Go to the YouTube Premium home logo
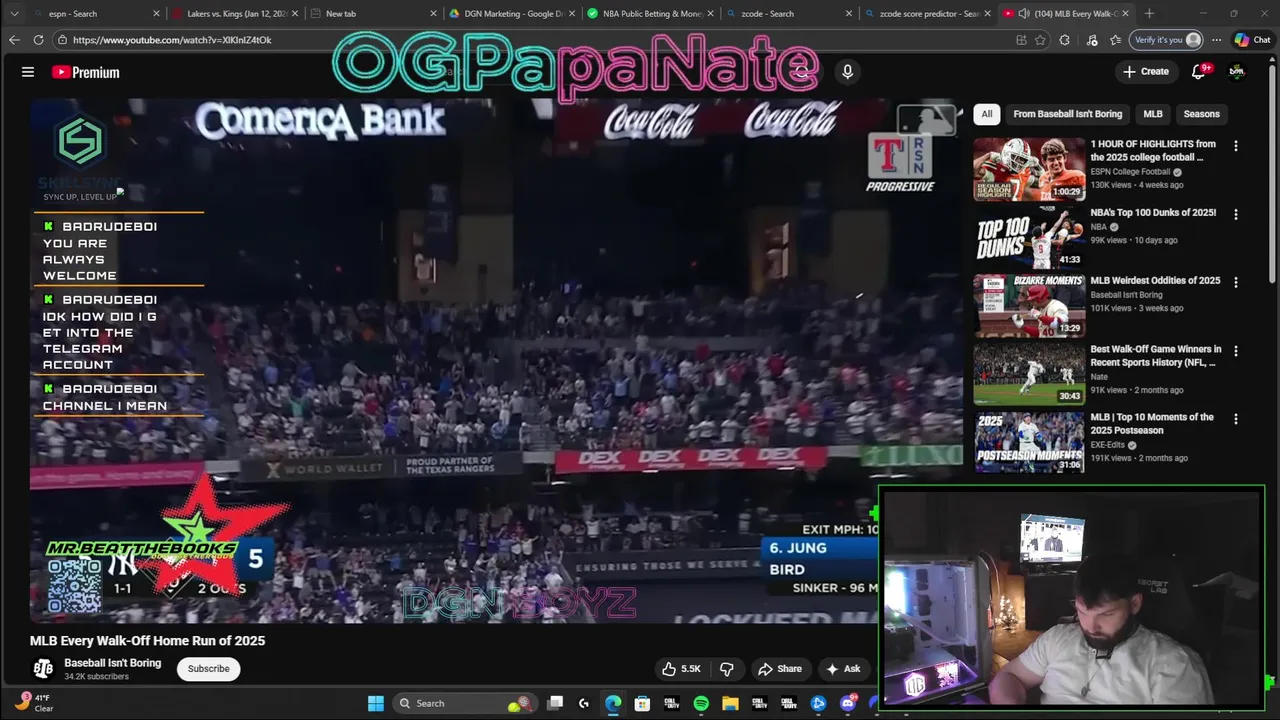 86,72
